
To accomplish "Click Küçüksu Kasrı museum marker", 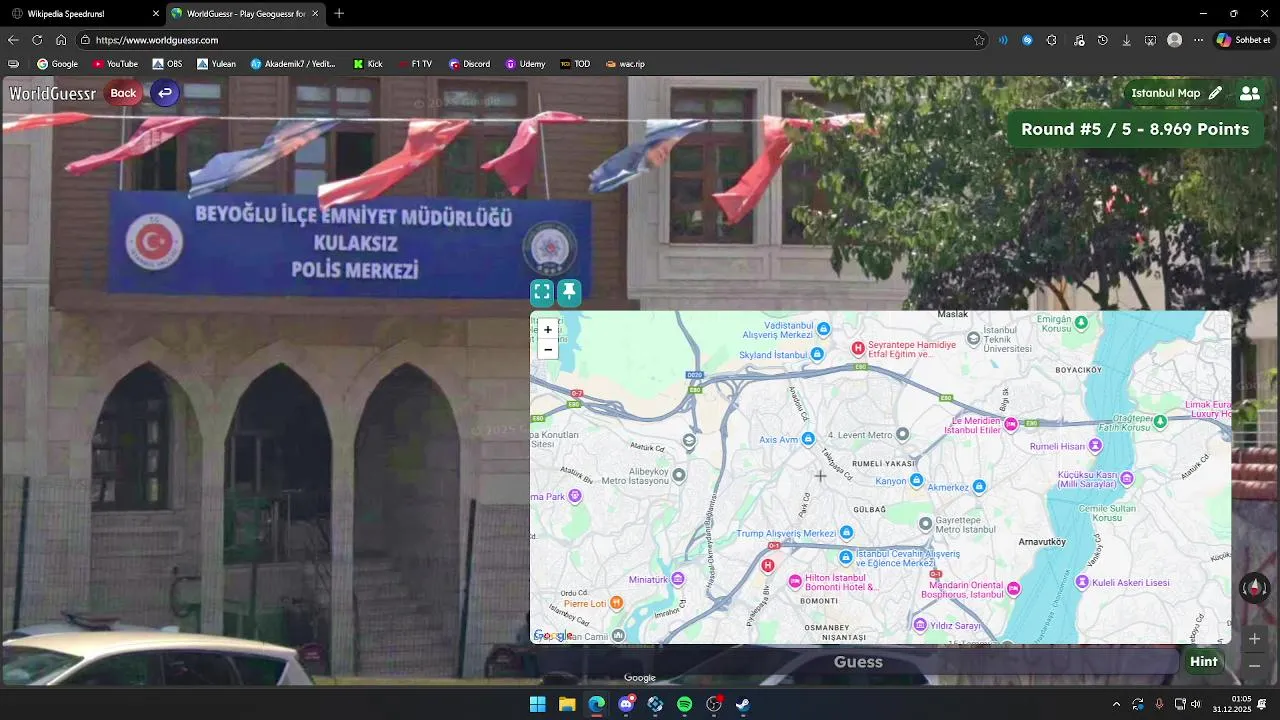I will coord(1127,479).
